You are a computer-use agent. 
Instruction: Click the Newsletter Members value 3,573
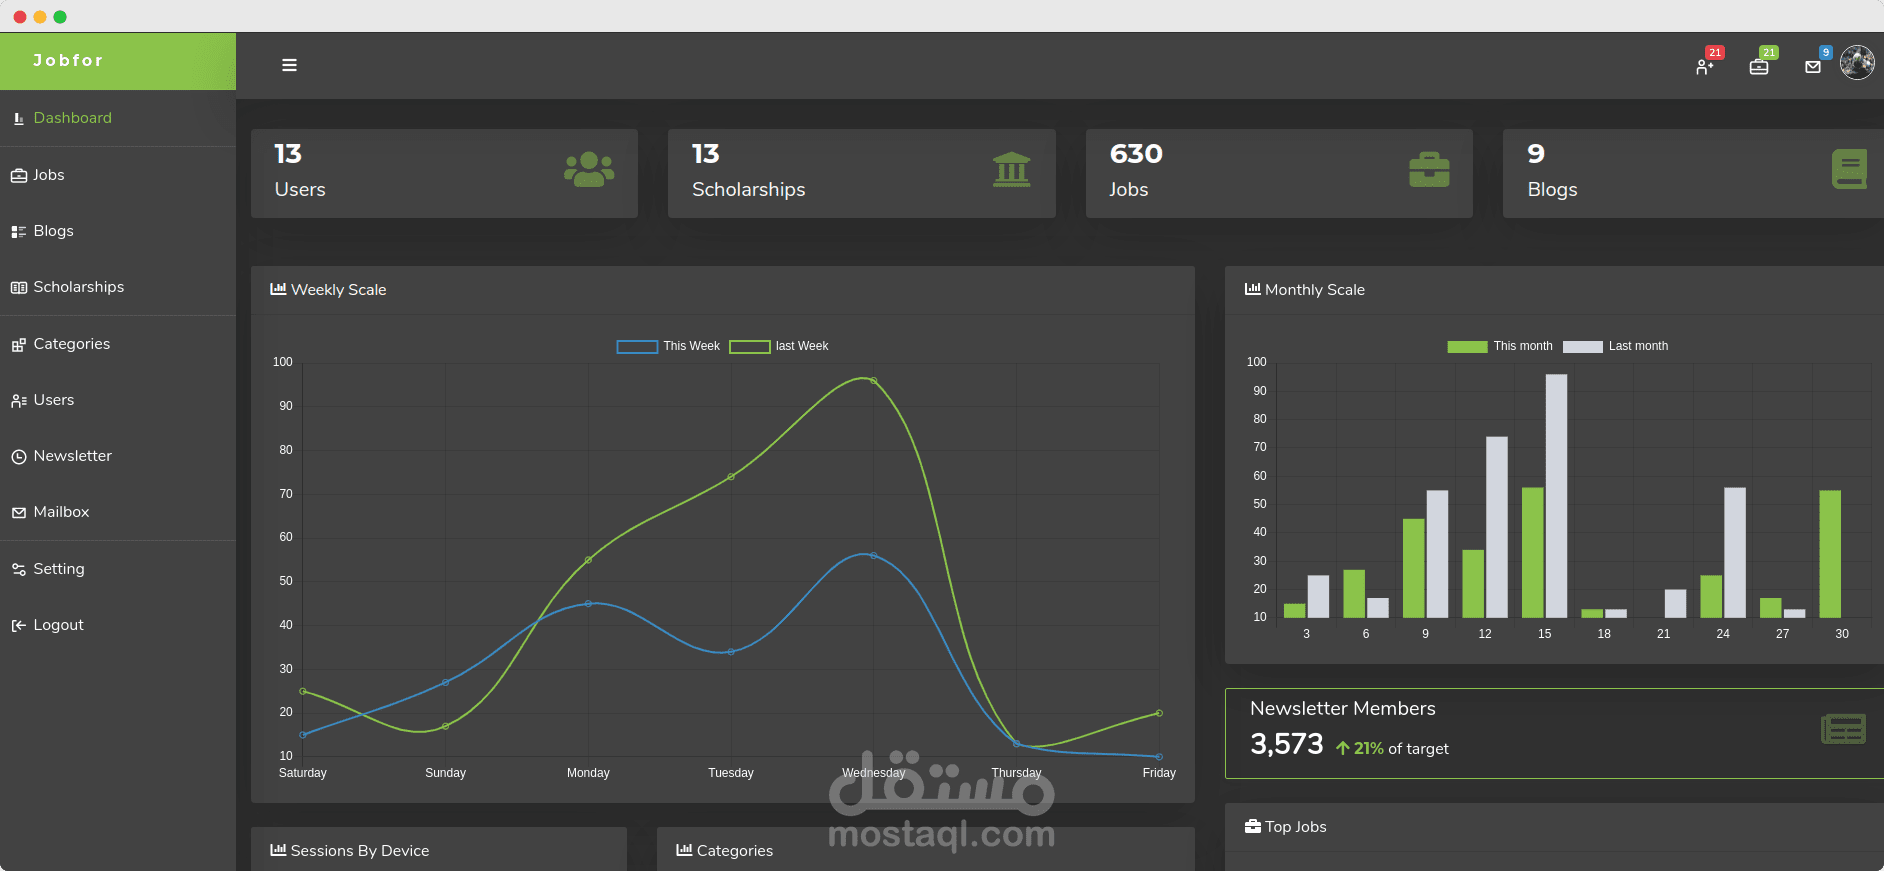point(1286,744)
